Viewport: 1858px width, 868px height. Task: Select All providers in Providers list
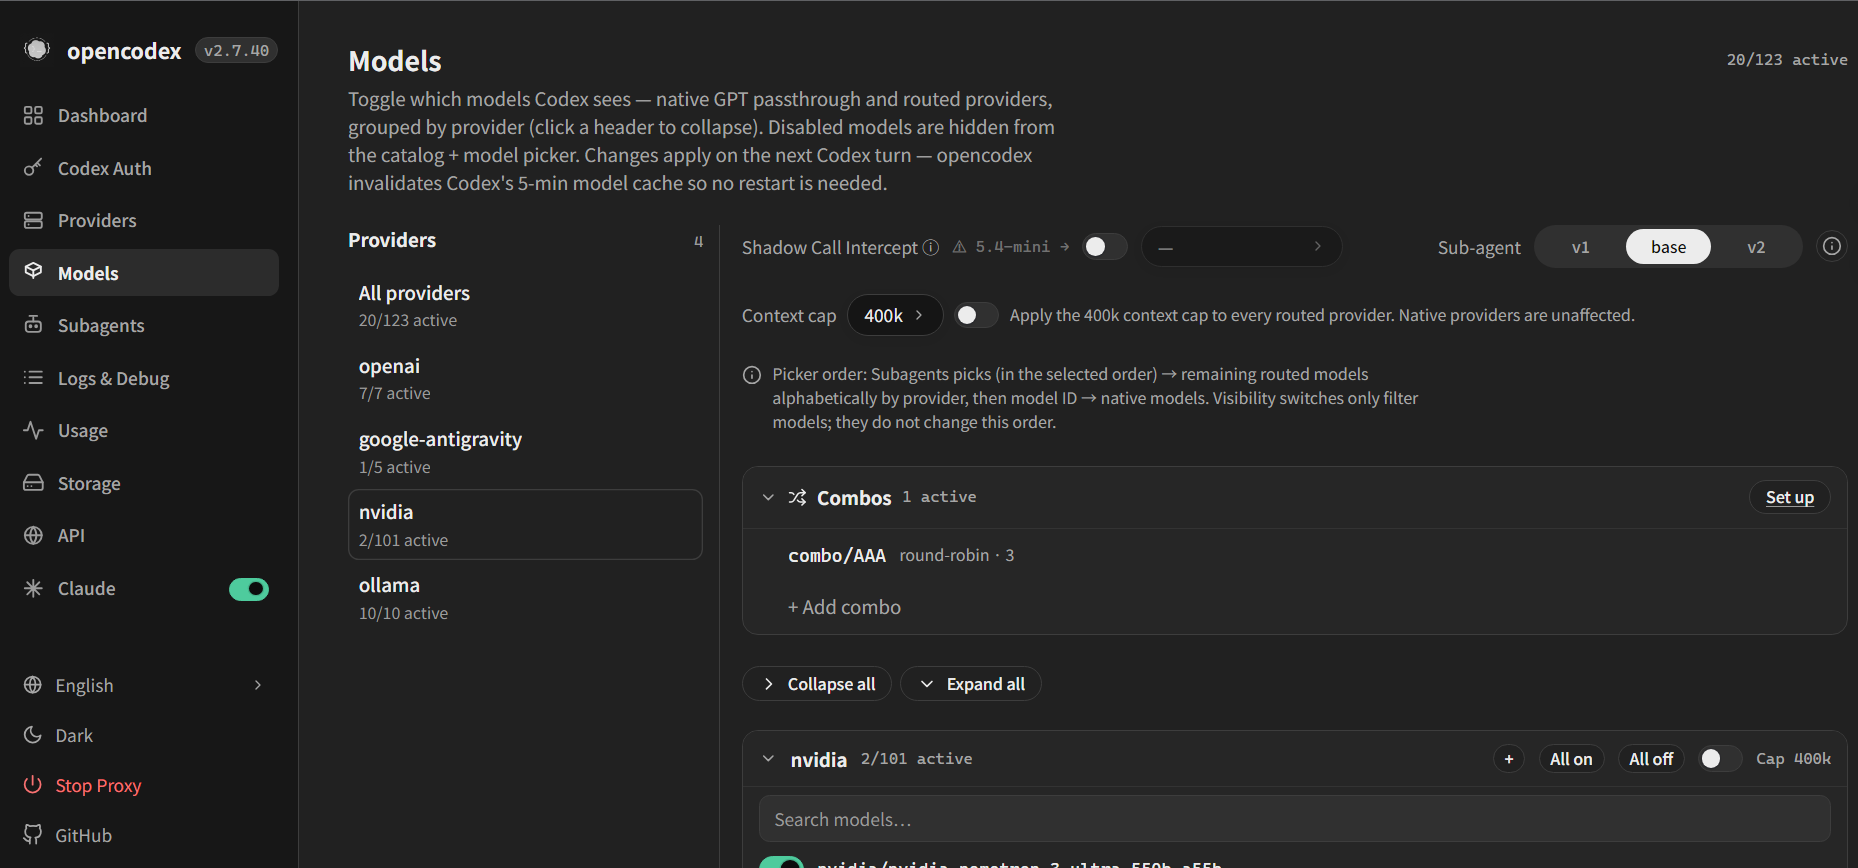[x=525, y=305]
